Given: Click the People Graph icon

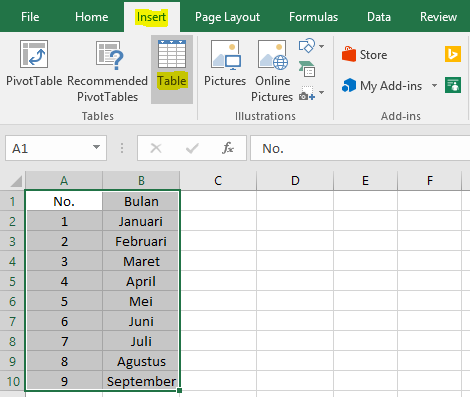Looking at the screenshot, I should coord(453,85).
